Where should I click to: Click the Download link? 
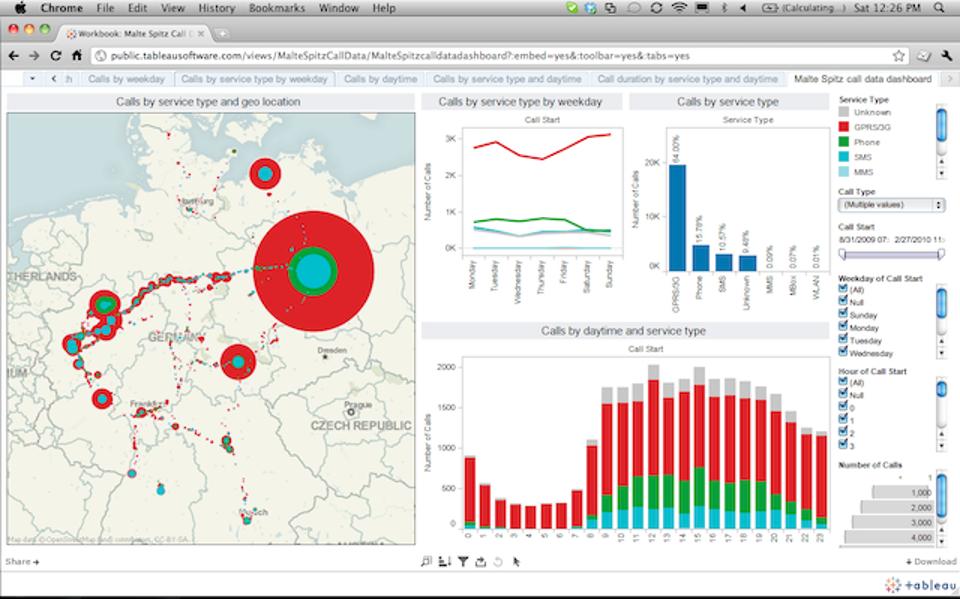click(x=931, y=561)
